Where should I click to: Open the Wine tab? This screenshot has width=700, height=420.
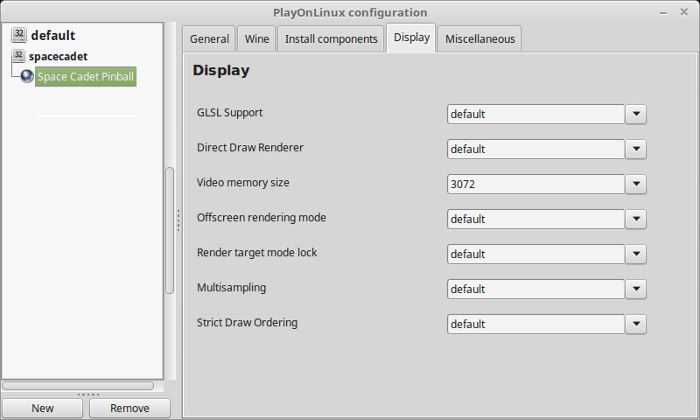click(x=257, y=39)
